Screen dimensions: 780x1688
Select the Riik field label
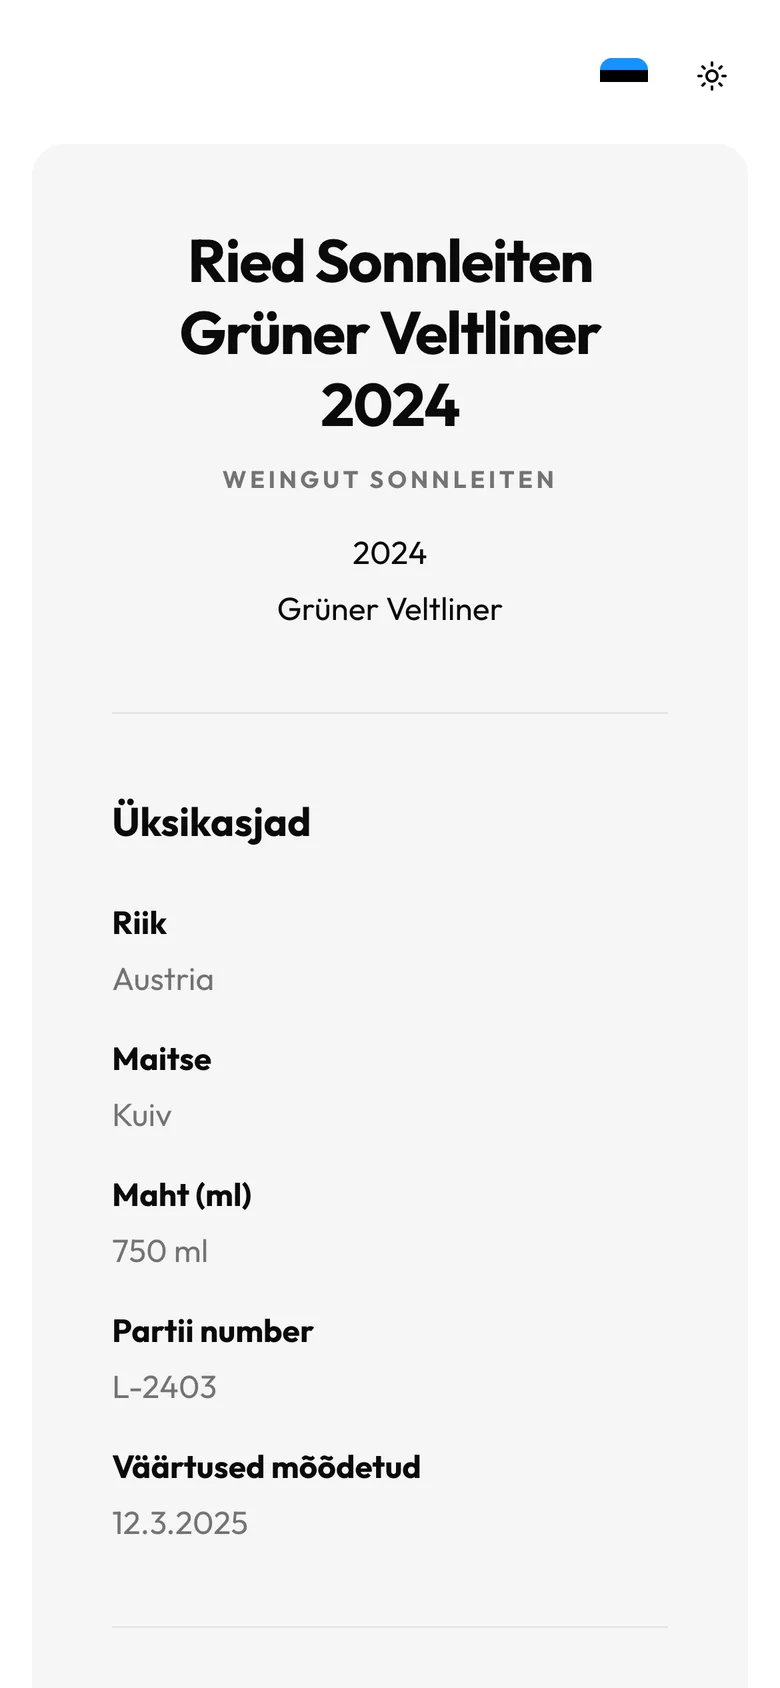(139, 923)
